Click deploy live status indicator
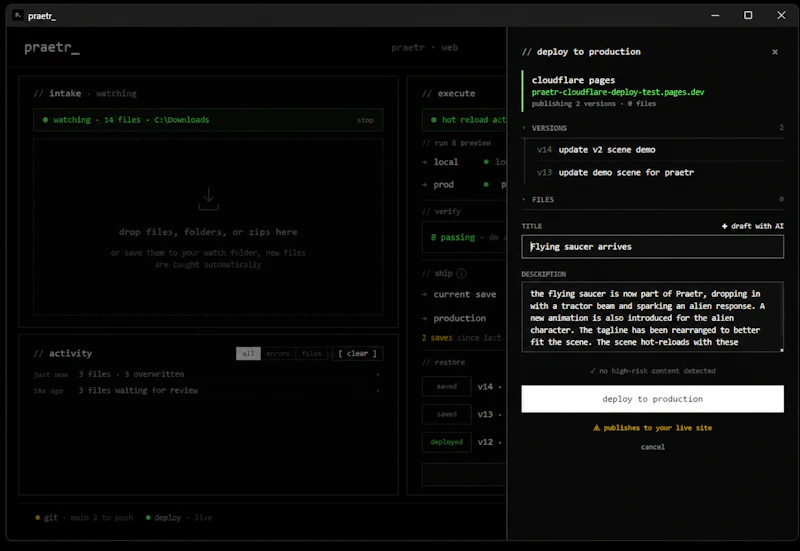 [179, 518]
